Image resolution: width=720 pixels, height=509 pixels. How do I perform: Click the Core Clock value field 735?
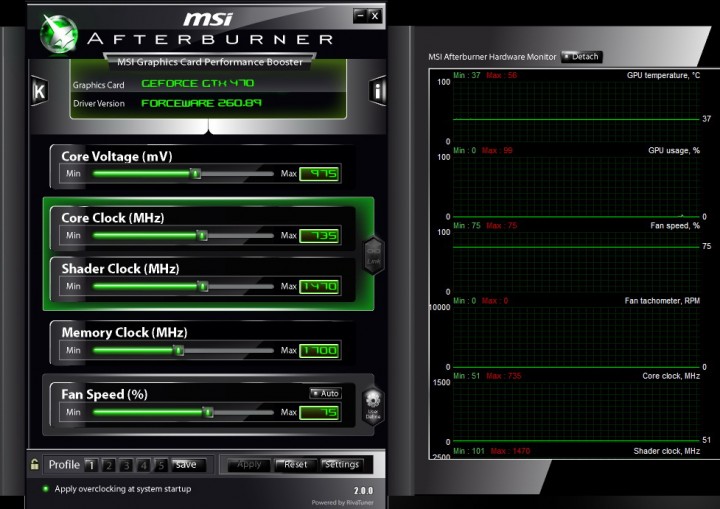click(x=320, y=236)
